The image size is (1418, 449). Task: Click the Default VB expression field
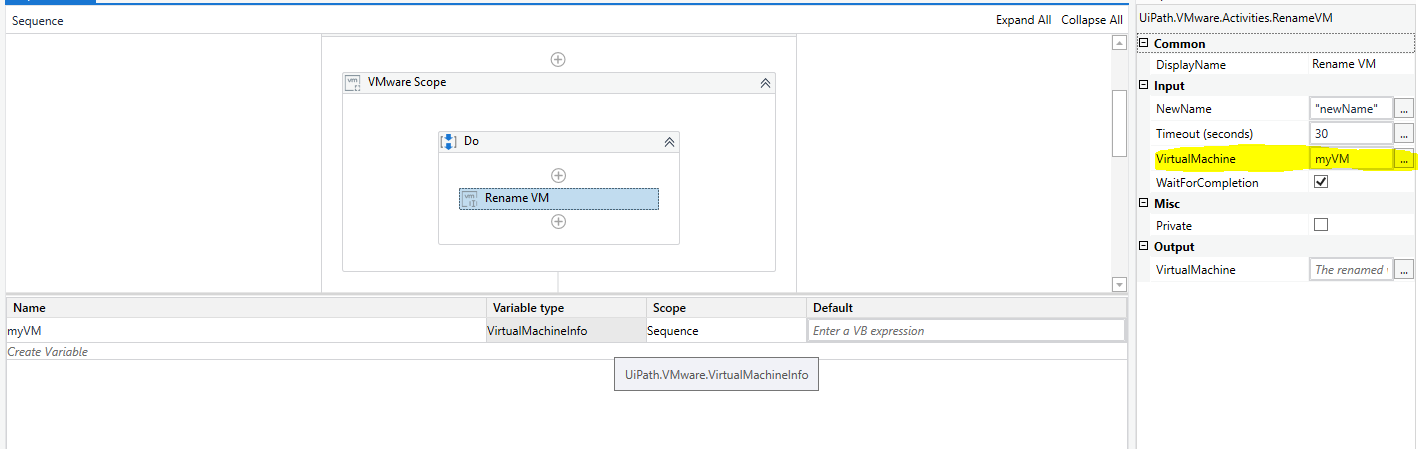pos(966,330)
